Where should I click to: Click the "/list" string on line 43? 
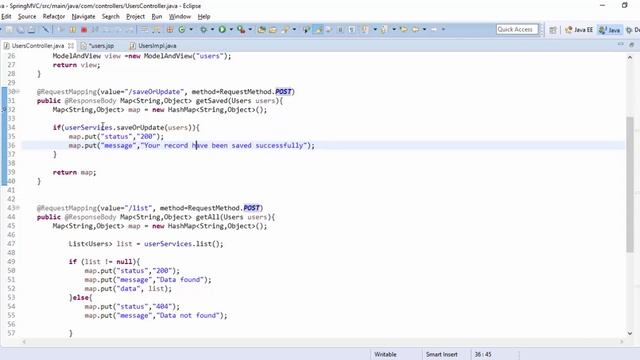[138, 208]
